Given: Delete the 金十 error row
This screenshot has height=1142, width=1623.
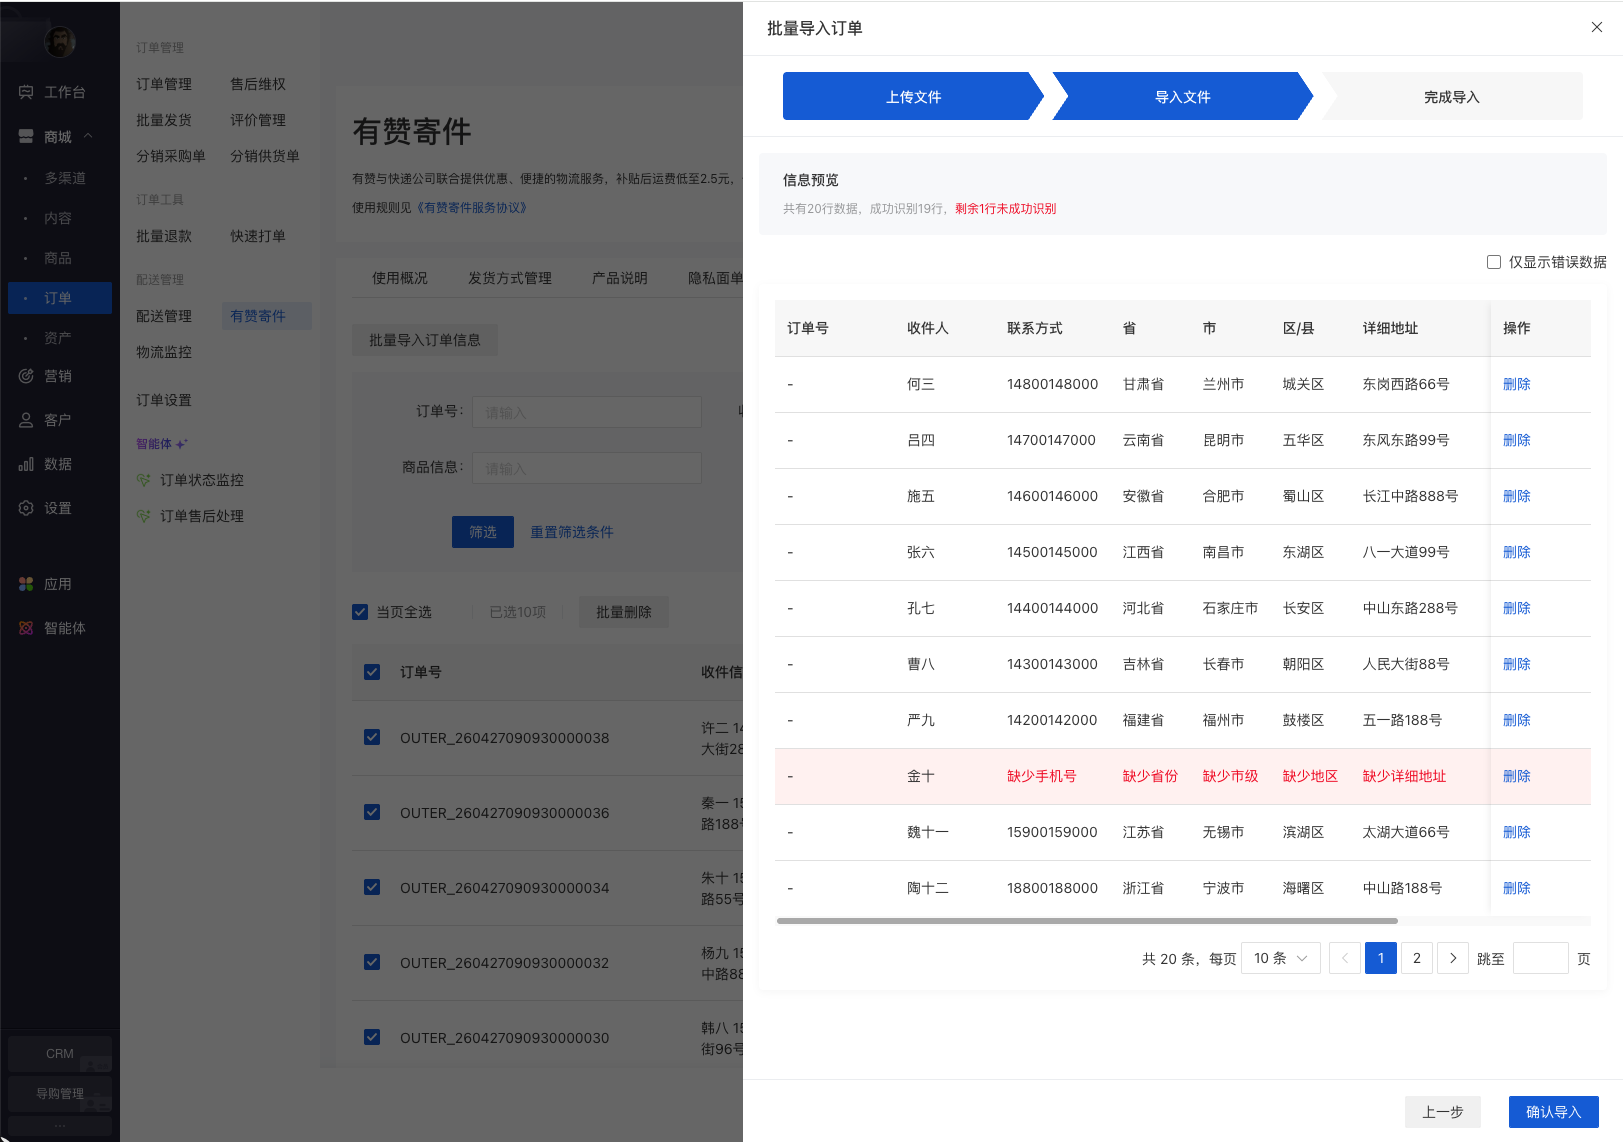Looking at the screenshot, I should 1516,776.
